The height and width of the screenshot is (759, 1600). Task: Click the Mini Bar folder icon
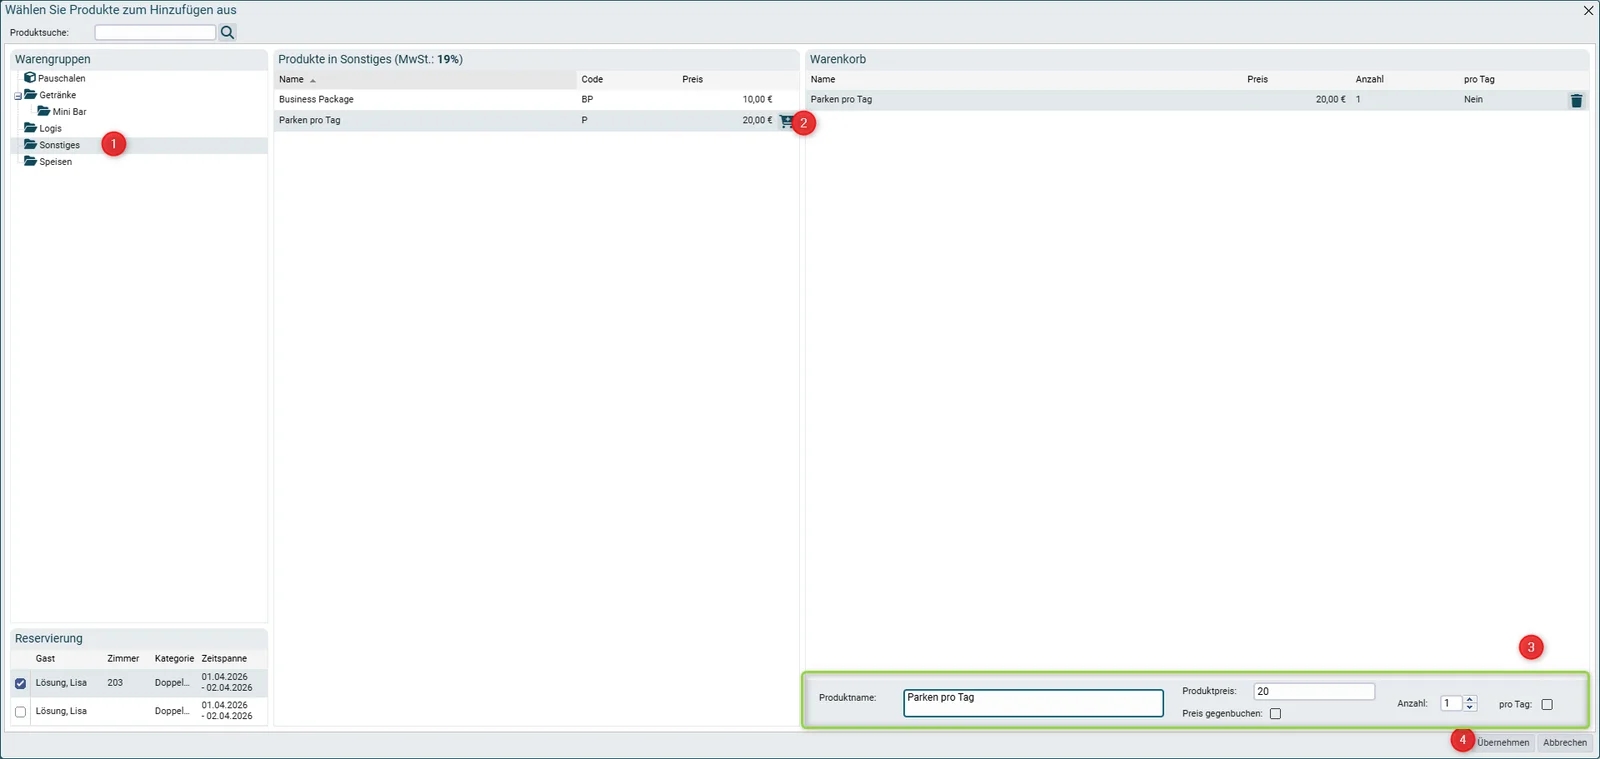44,111
